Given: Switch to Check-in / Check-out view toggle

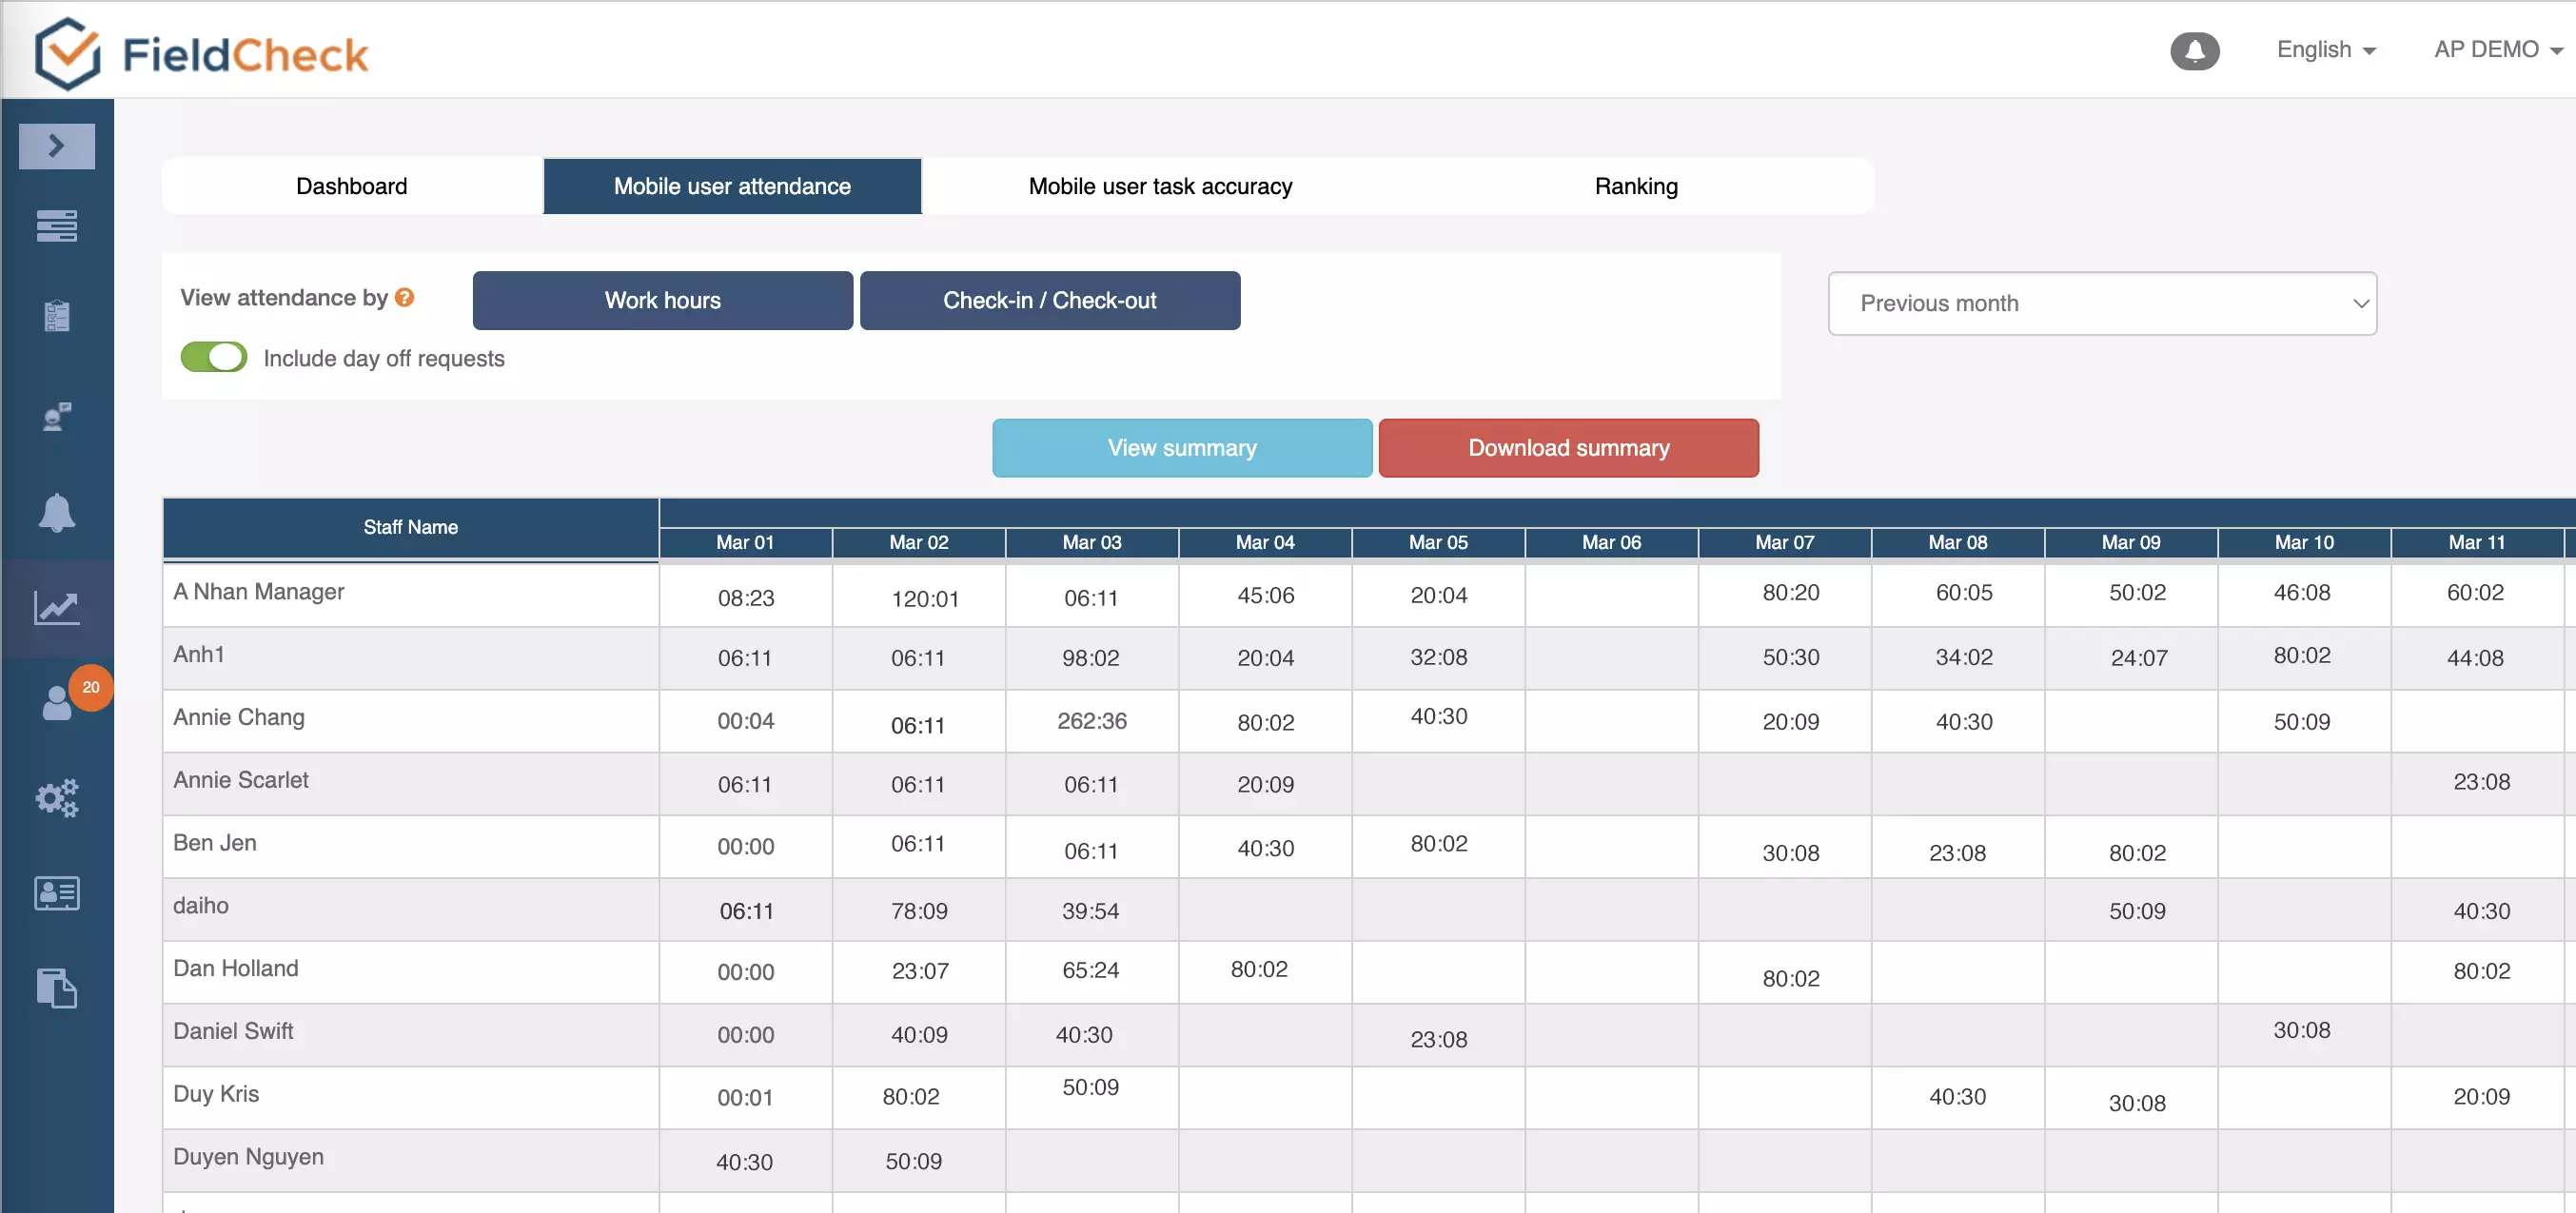Looking at the screenshot, I should point(1048,301).
